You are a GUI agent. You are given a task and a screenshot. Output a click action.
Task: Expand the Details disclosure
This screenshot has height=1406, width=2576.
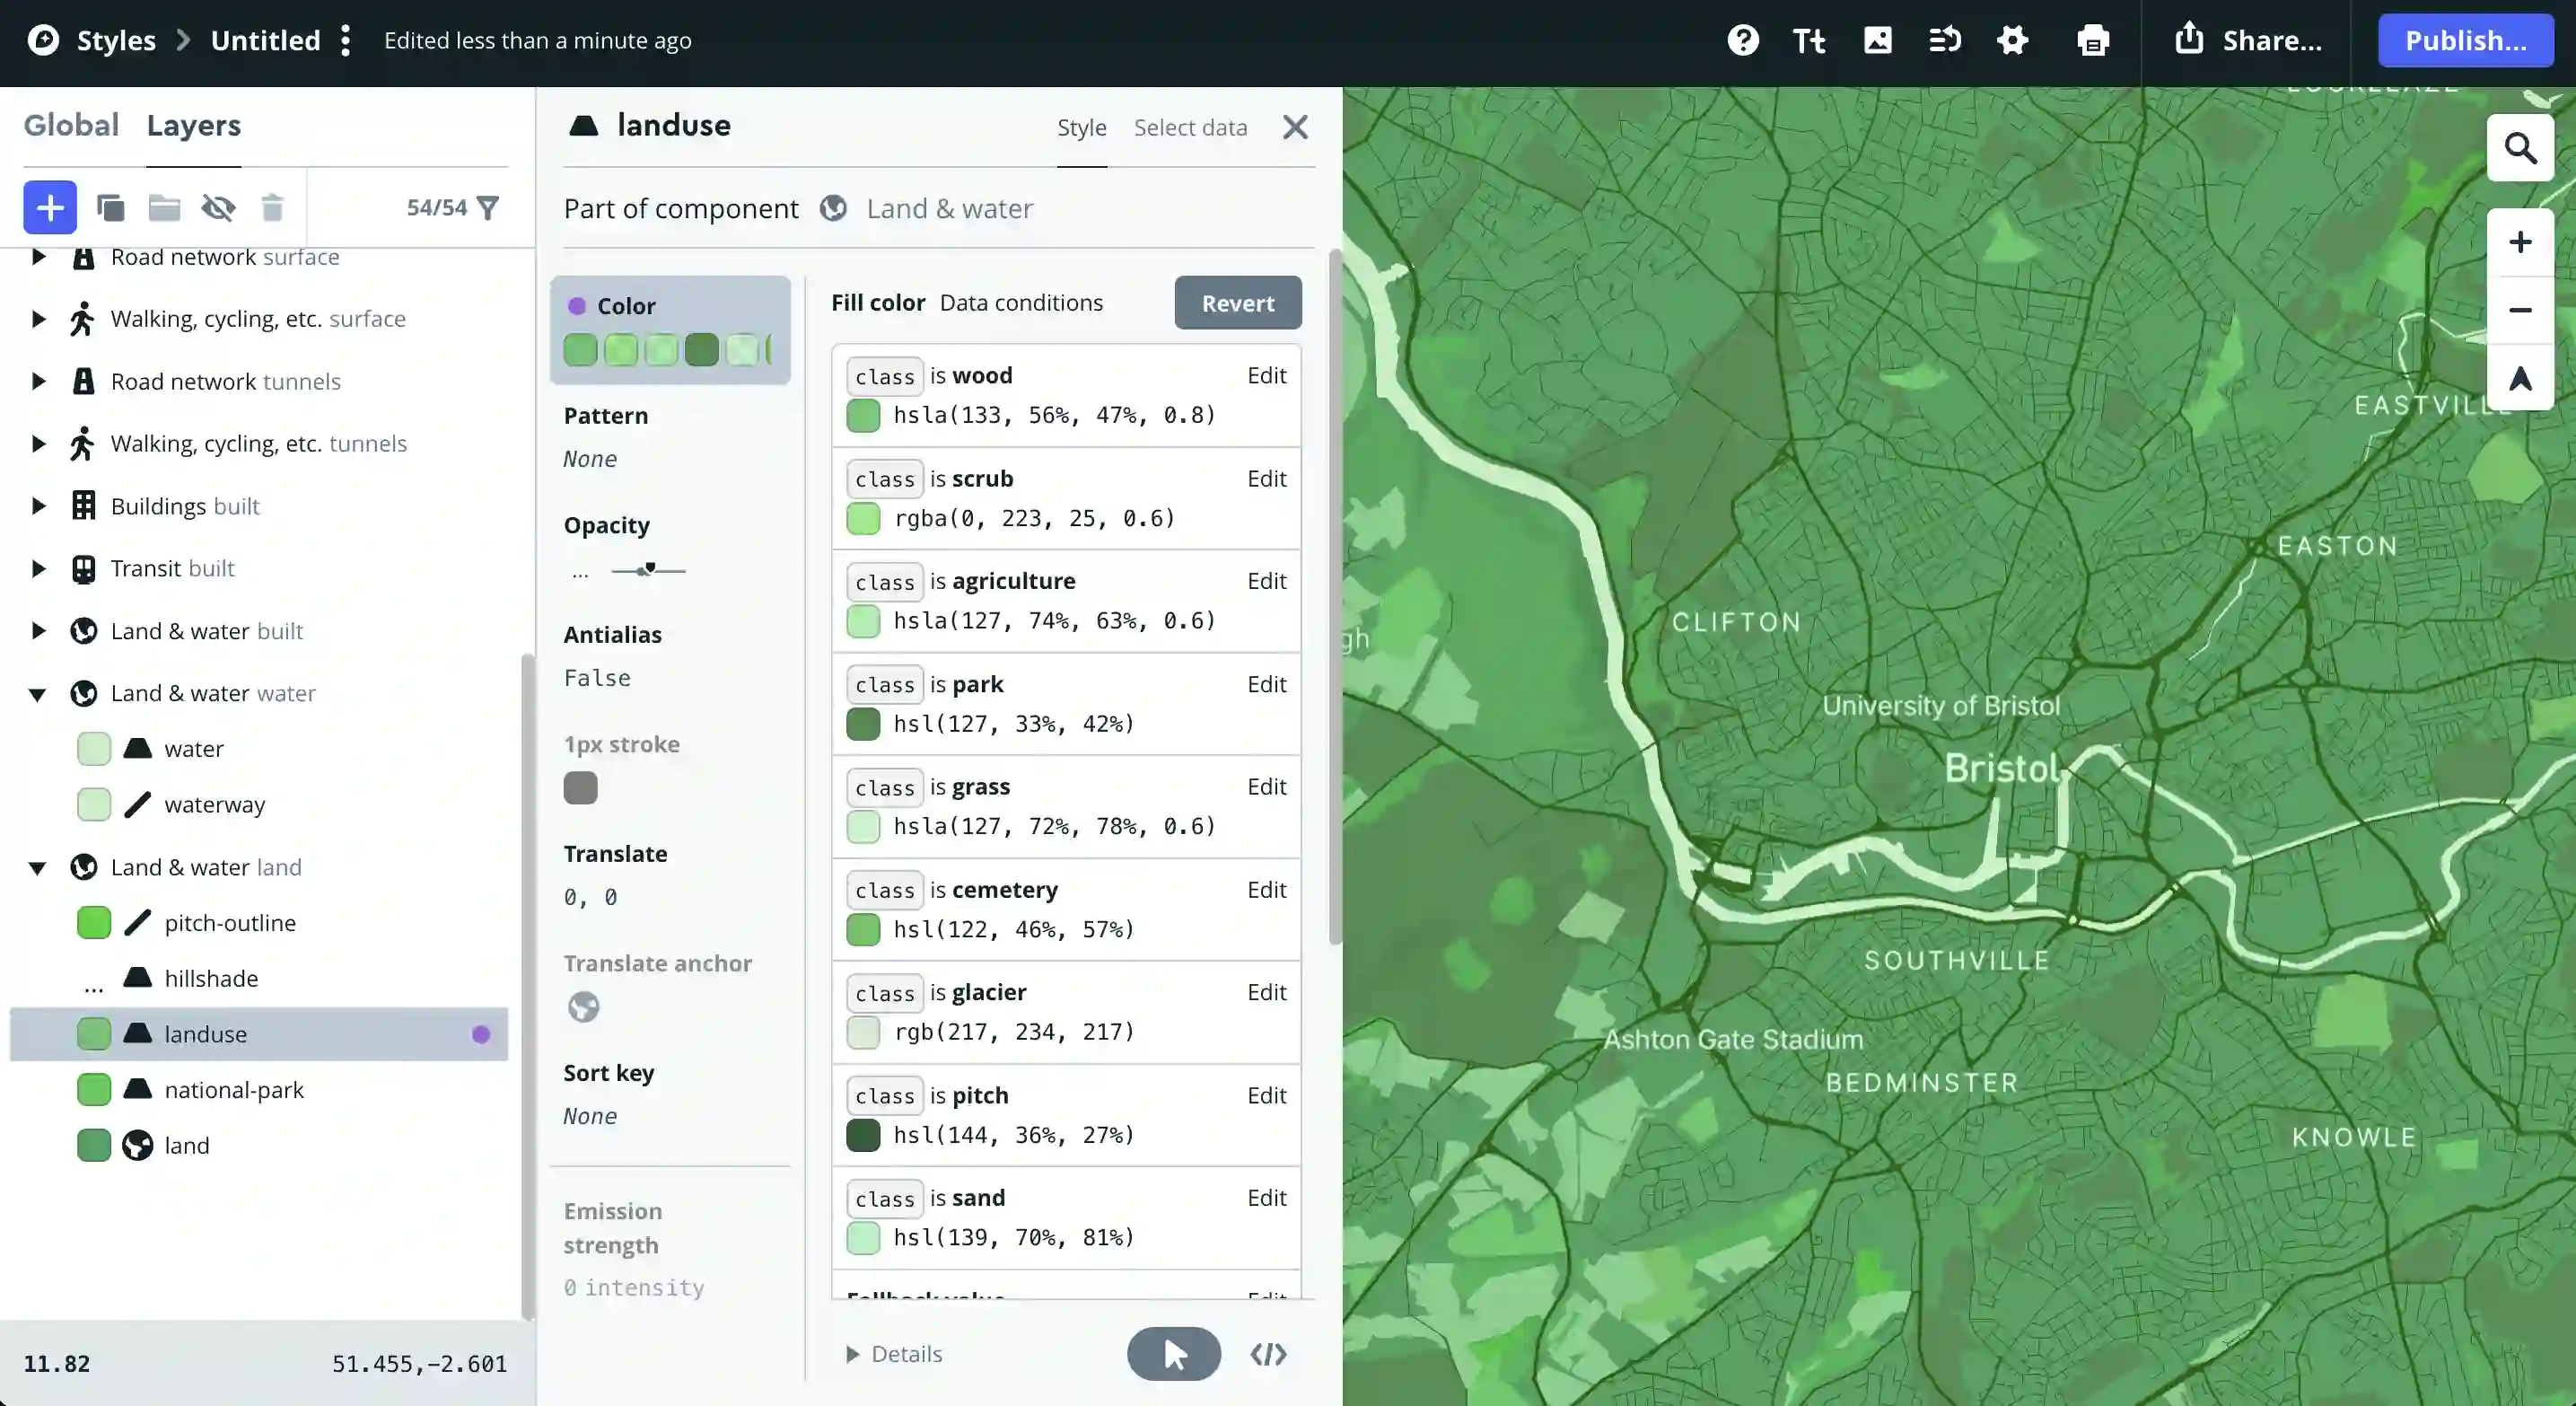click(895, 1354)
